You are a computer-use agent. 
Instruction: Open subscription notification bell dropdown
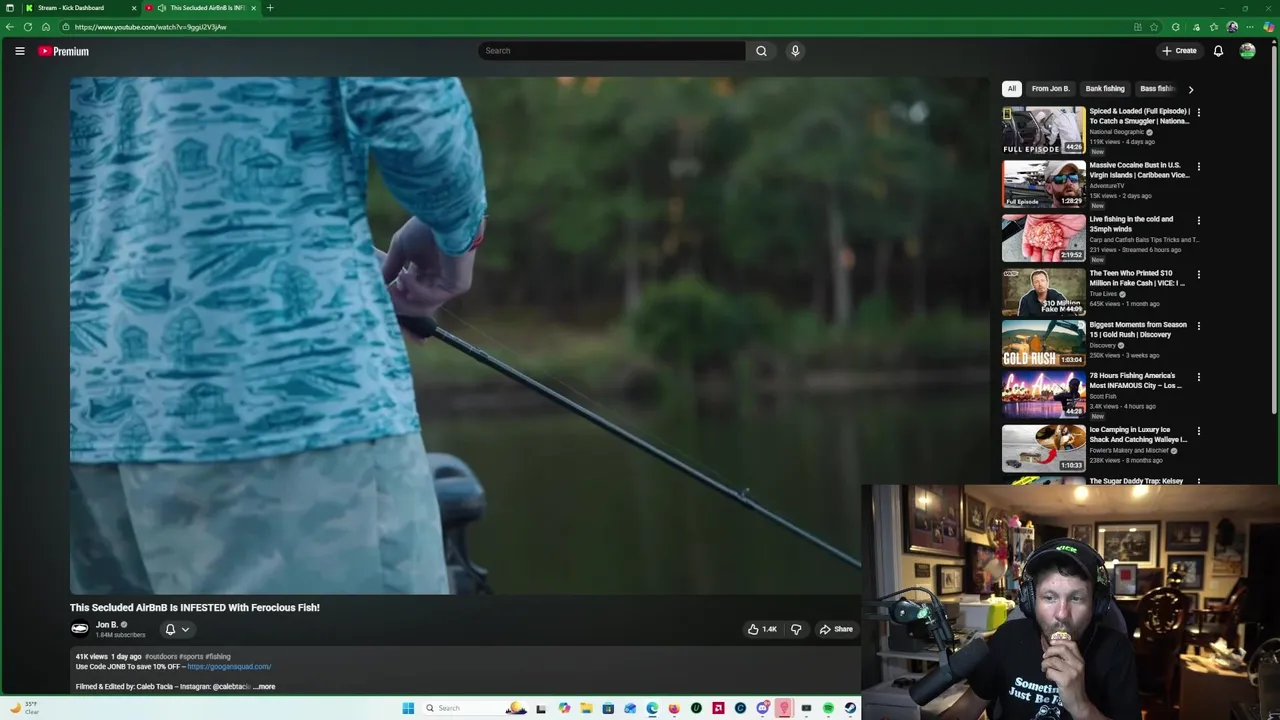[x=177, y=629]
